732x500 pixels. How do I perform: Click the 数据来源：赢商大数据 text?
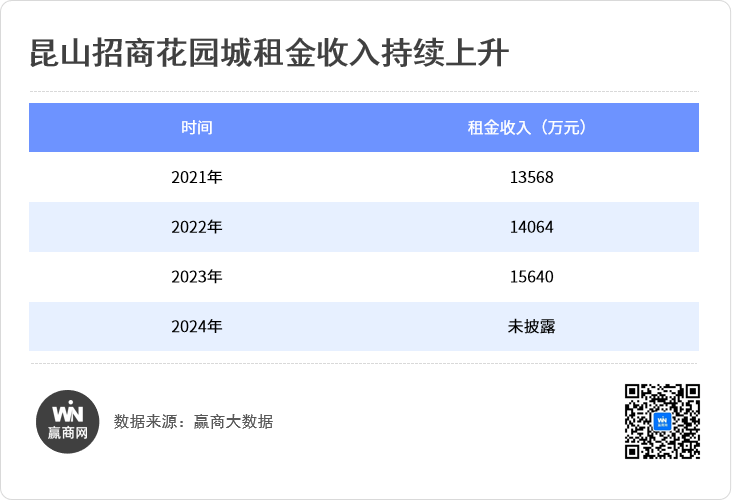click(193, 422)
